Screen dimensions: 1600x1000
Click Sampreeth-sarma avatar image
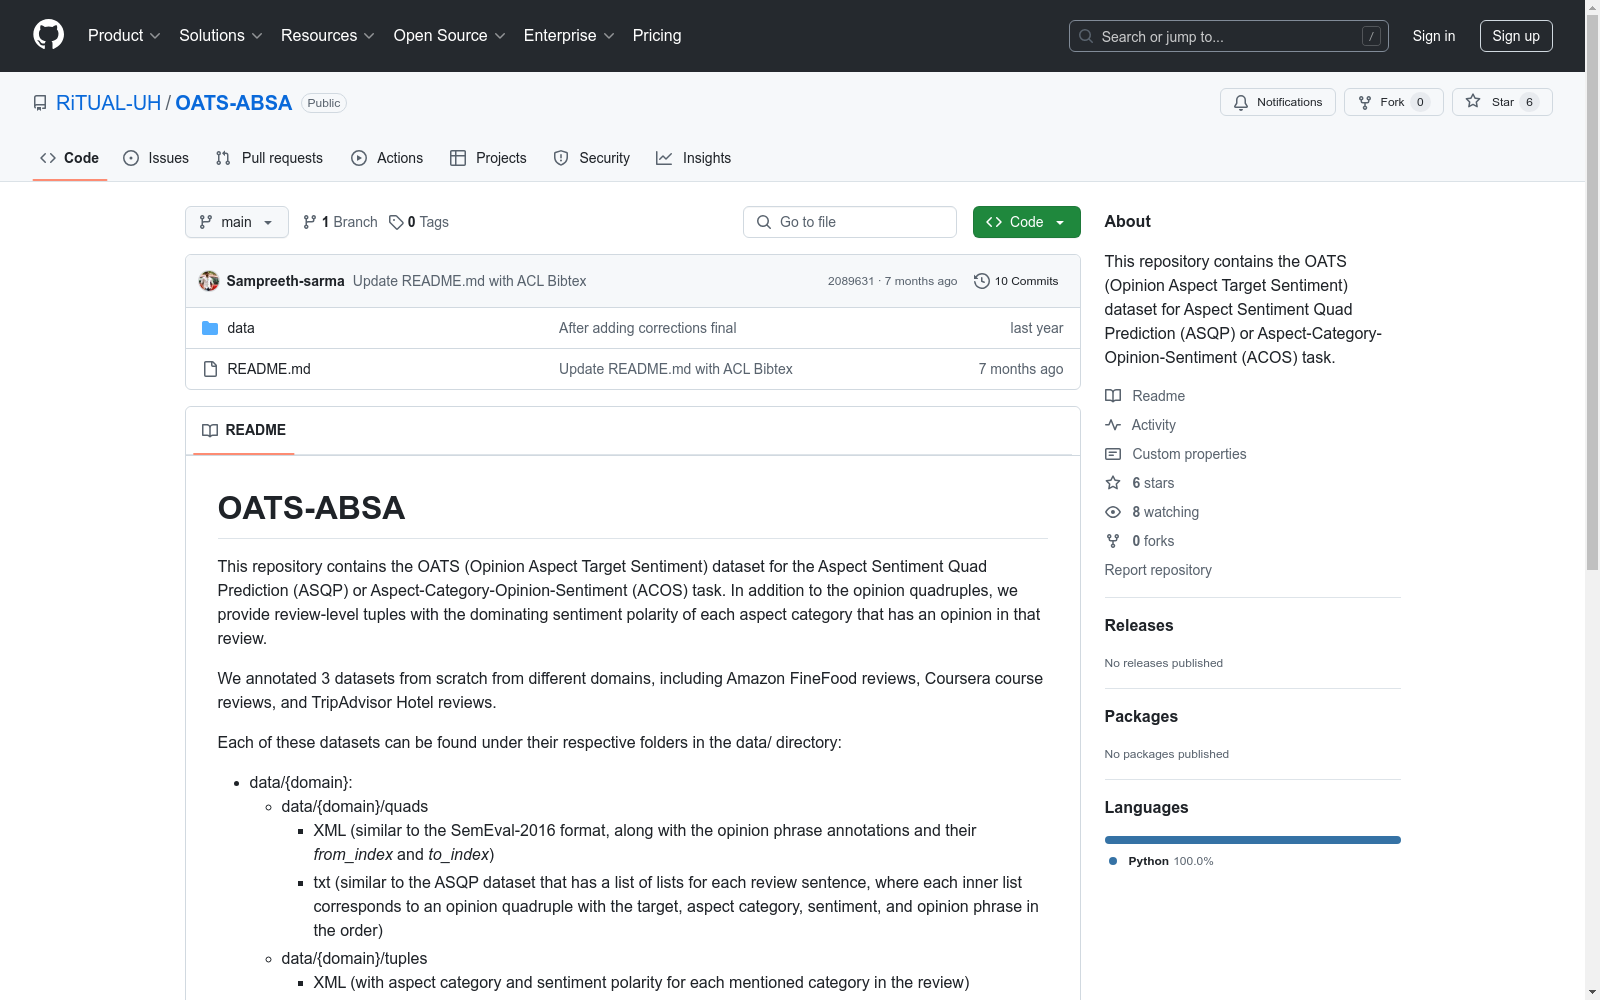[x=208, y=281]
